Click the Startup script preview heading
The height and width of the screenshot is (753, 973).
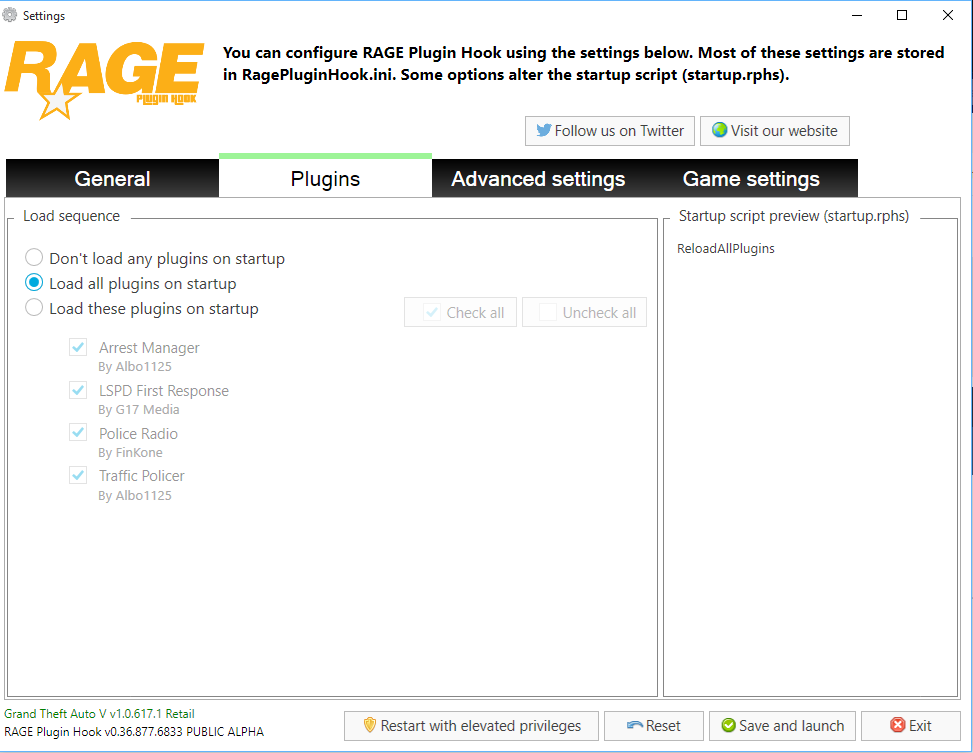click(x=794, y=216)
